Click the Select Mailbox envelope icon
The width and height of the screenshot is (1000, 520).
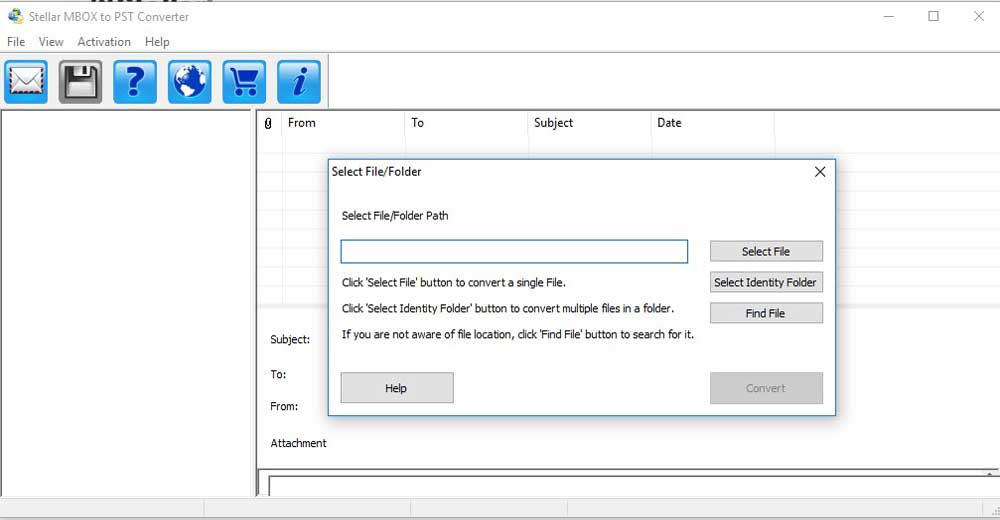pyautogui.click(x=26, y=82)
